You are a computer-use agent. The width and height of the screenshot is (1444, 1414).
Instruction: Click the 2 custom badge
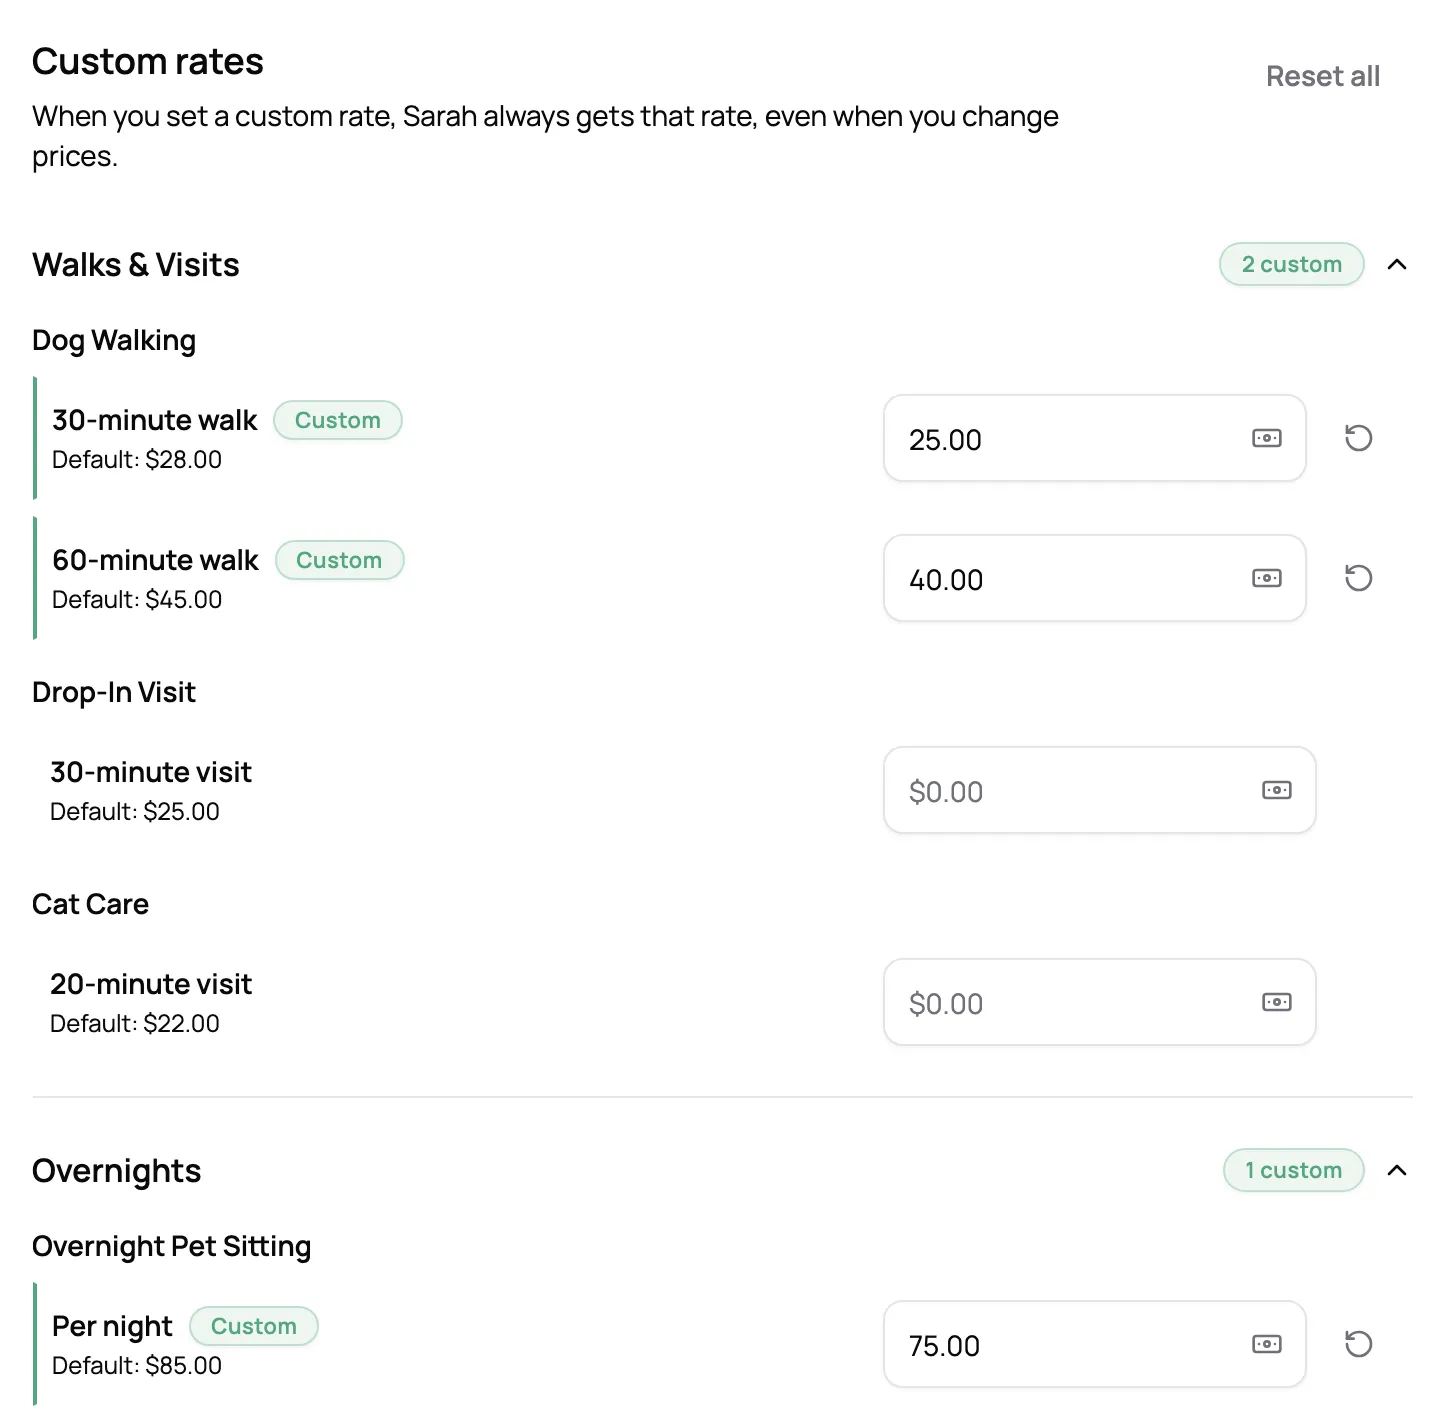(1292, 264)
